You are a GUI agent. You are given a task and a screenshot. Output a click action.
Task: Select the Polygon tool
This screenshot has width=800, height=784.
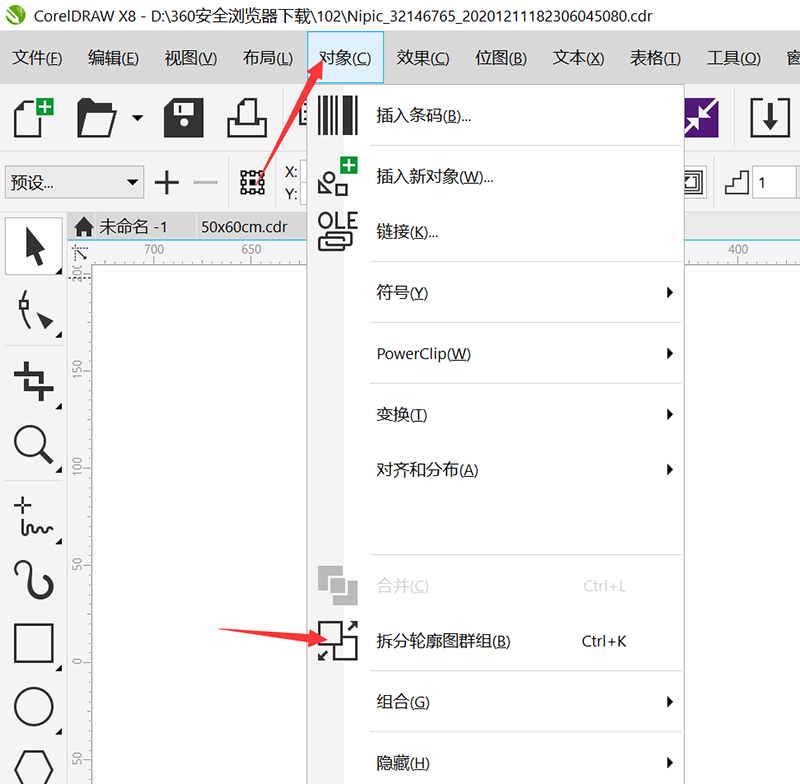pos(34,767)
